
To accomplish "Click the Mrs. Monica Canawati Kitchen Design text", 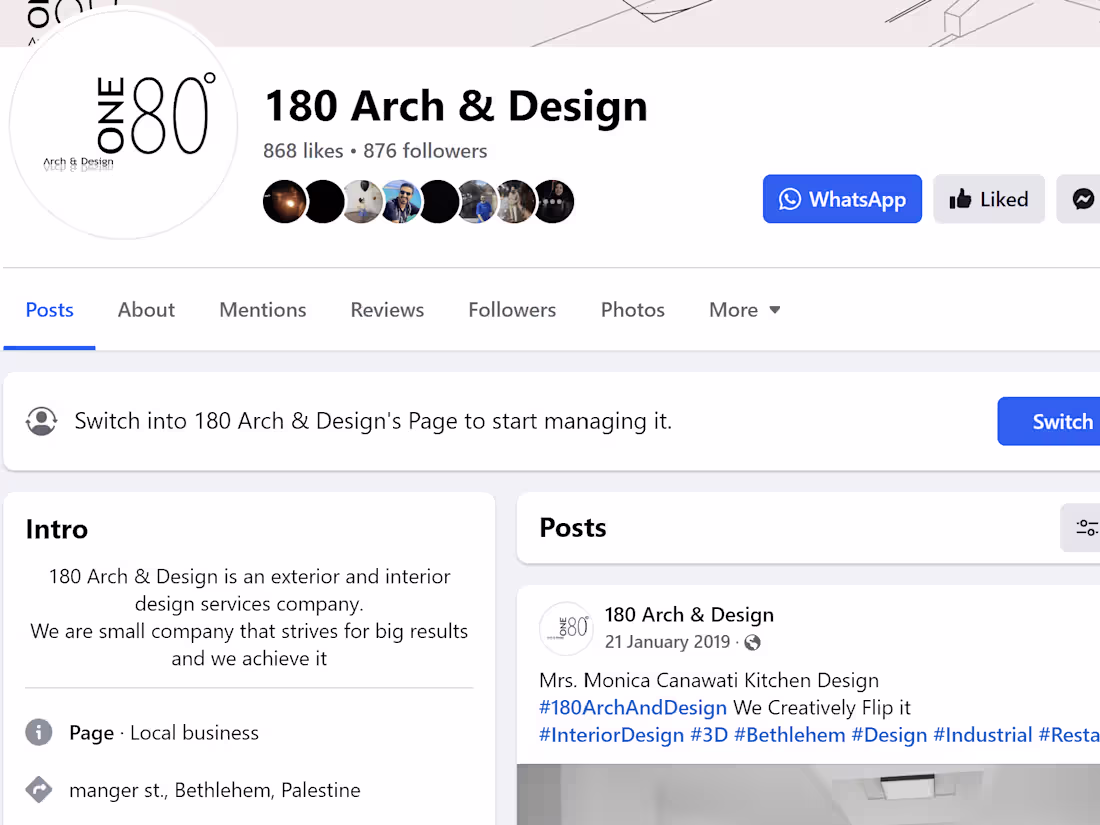I will pos(709,680).
